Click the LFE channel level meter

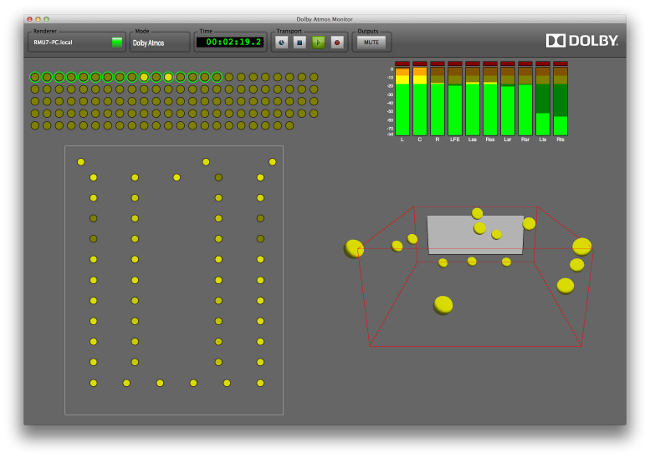coord(455,101)
